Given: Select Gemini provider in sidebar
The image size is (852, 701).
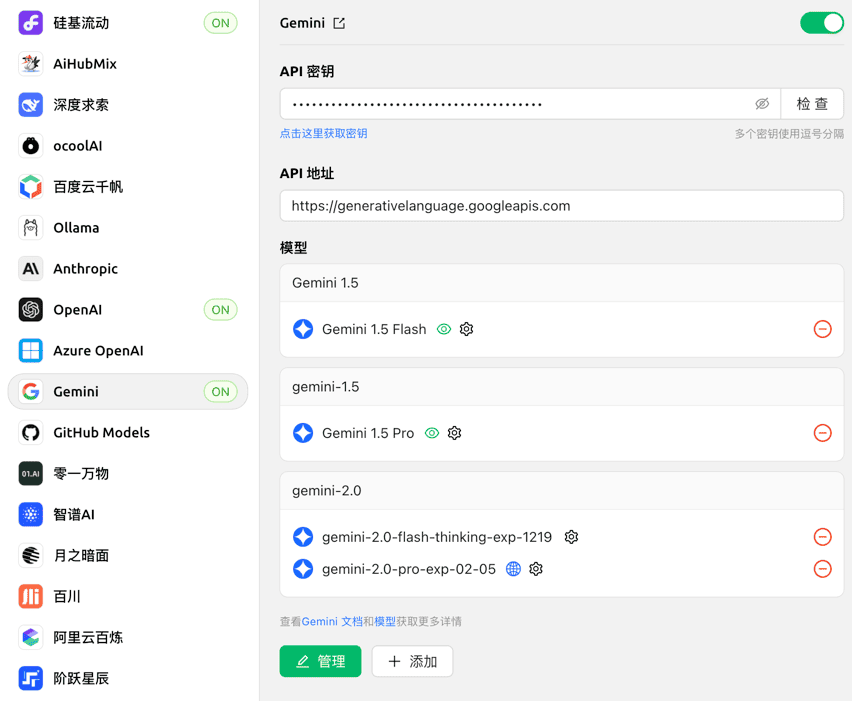Looking at the screenshot, I should (128, 392).
